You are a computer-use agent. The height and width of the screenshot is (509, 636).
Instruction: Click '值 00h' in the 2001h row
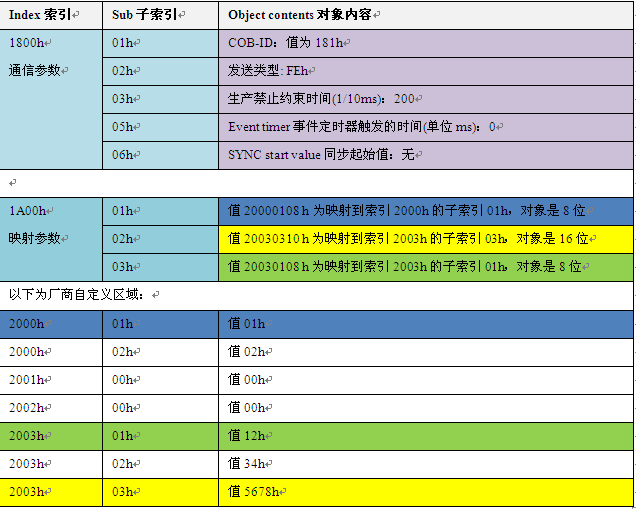tap(426, 380)
